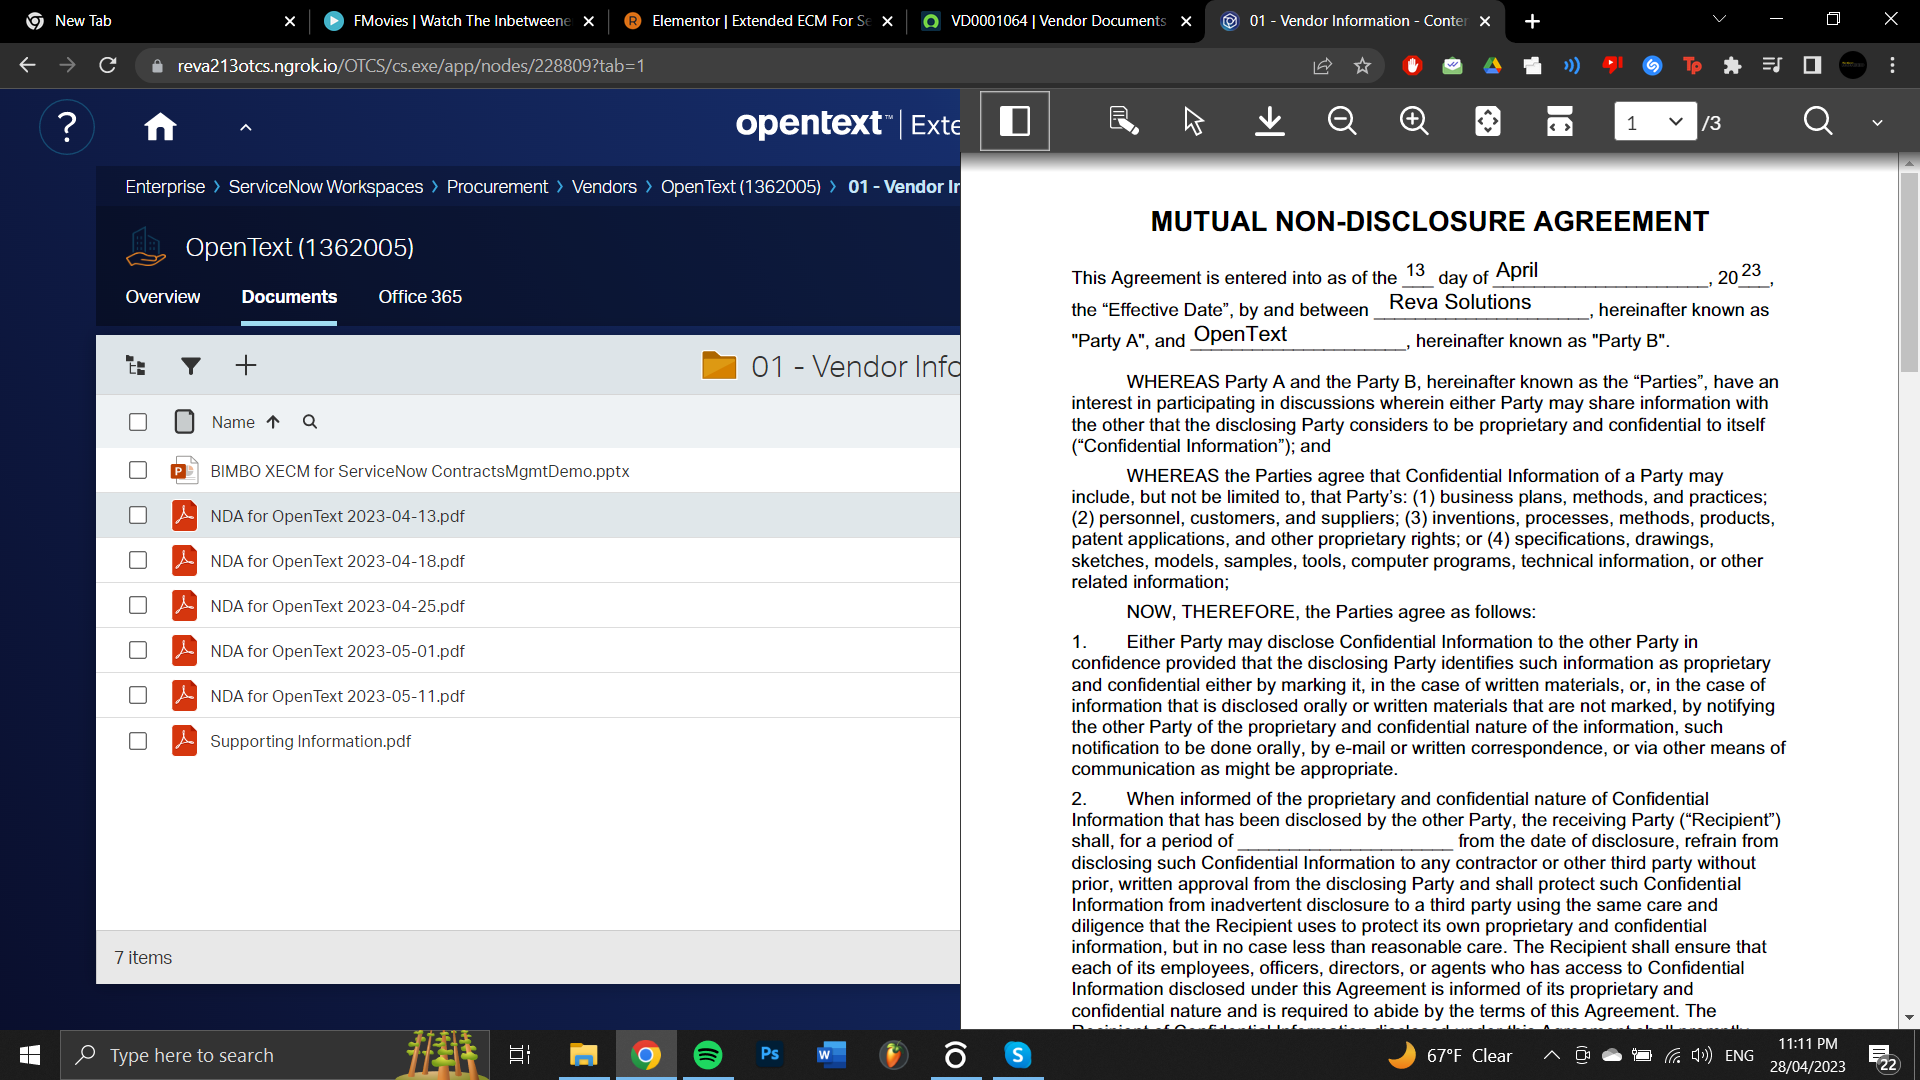Check Supporting Information.pdf
1920x1080 pixels.
pyautogui.click(x=138, y=741)
